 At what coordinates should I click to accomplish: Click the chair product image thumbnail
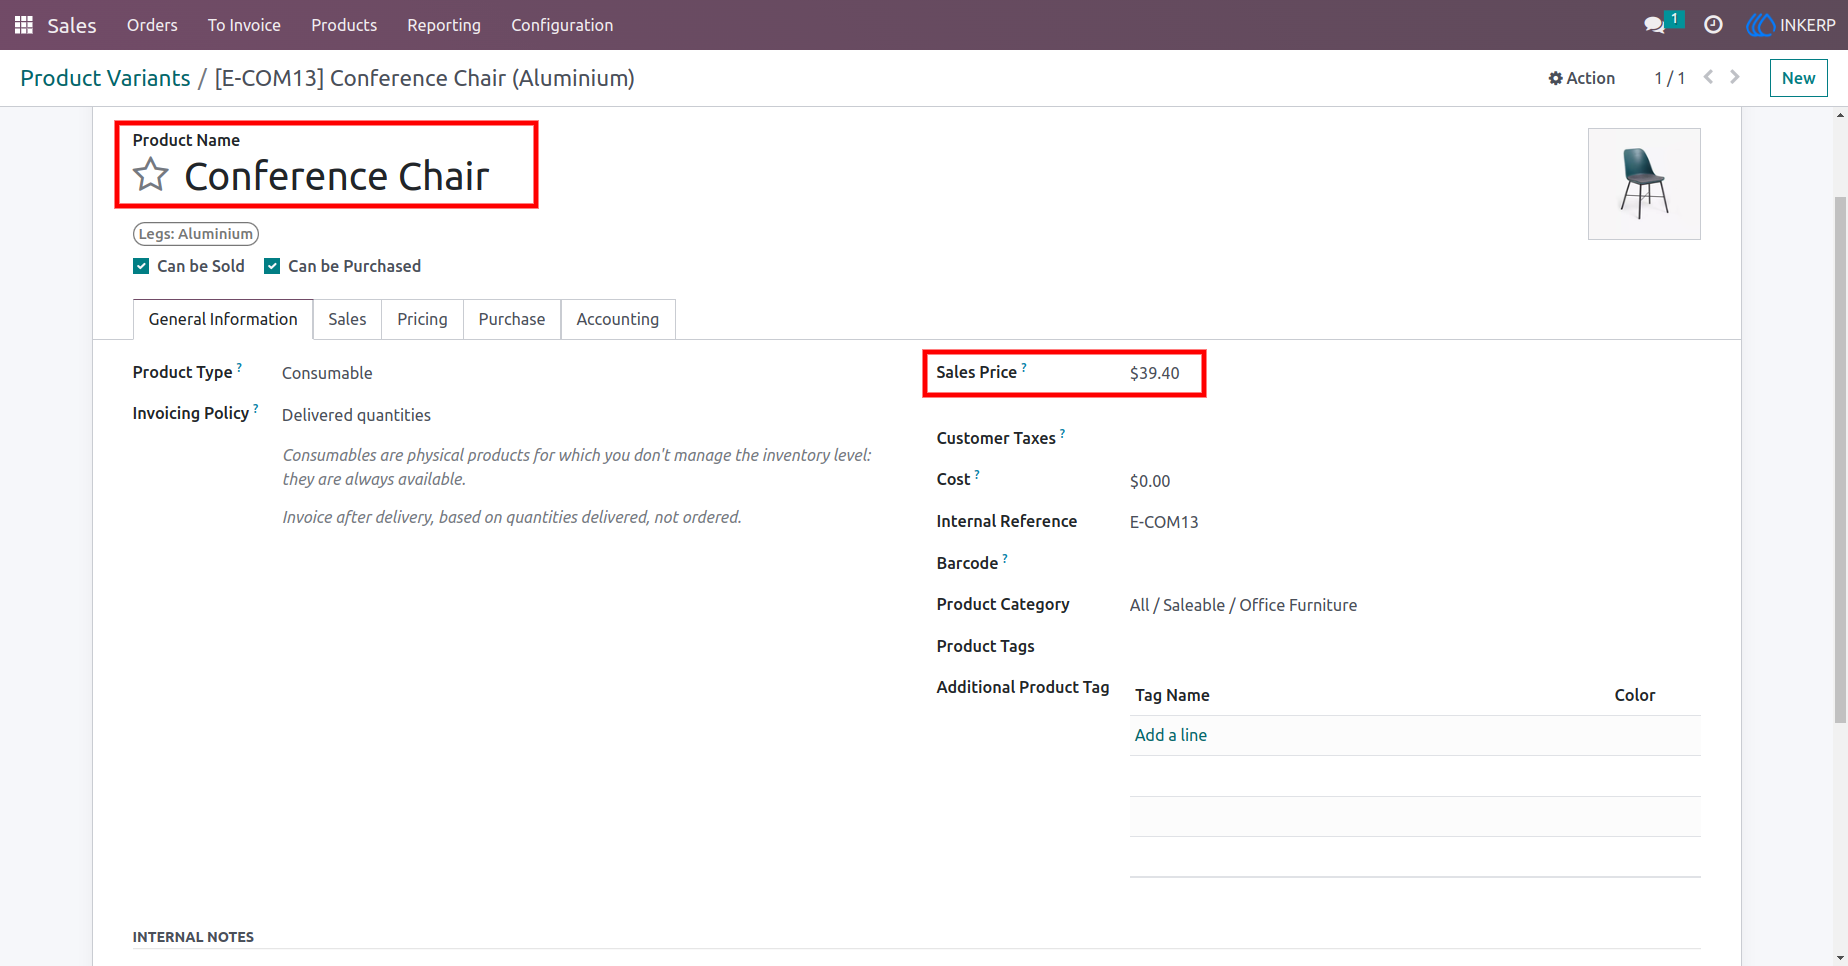(1644, 184)
